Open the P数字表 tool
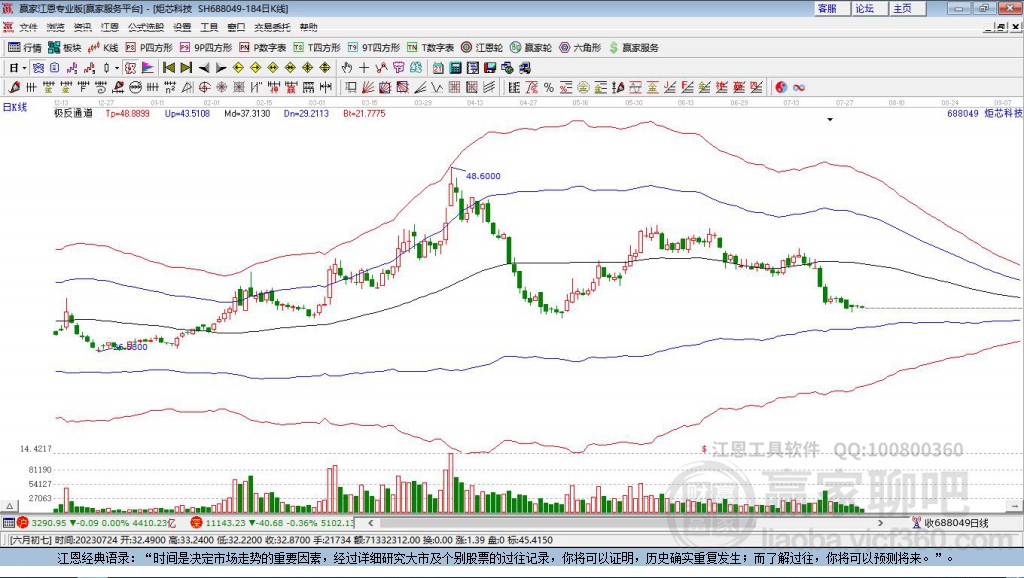 pyautogui.click(x=263, y=48)
